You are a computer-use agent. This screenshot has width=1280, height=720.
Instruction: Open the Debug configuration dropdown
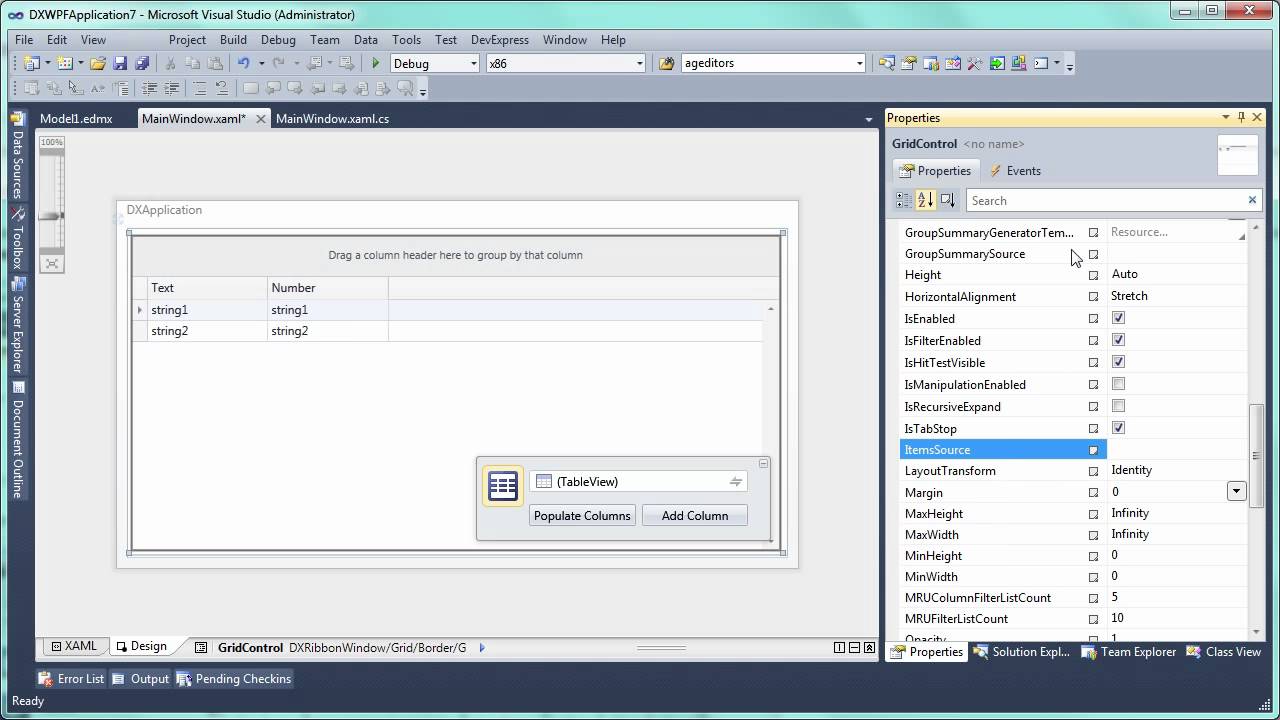[473, 63]
